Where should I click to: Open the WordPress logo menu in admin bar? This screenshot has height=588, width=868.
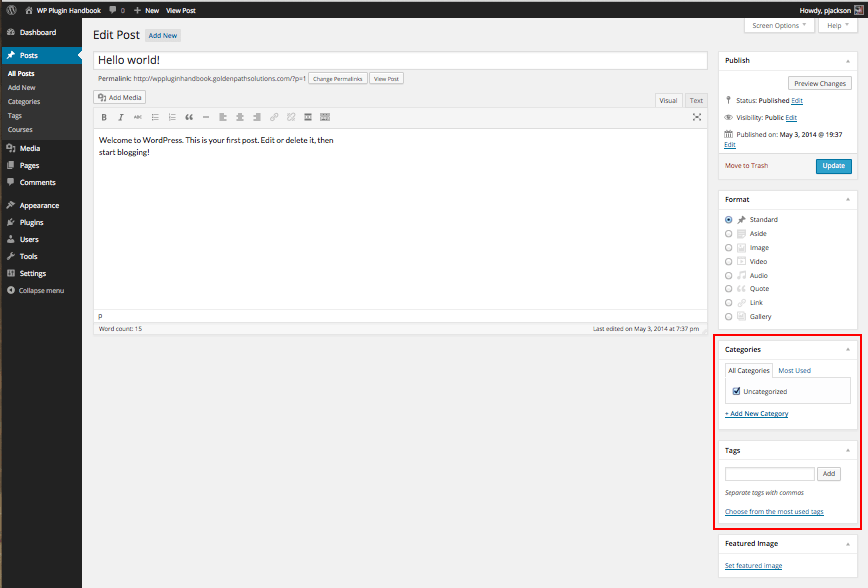coord(11,10)
